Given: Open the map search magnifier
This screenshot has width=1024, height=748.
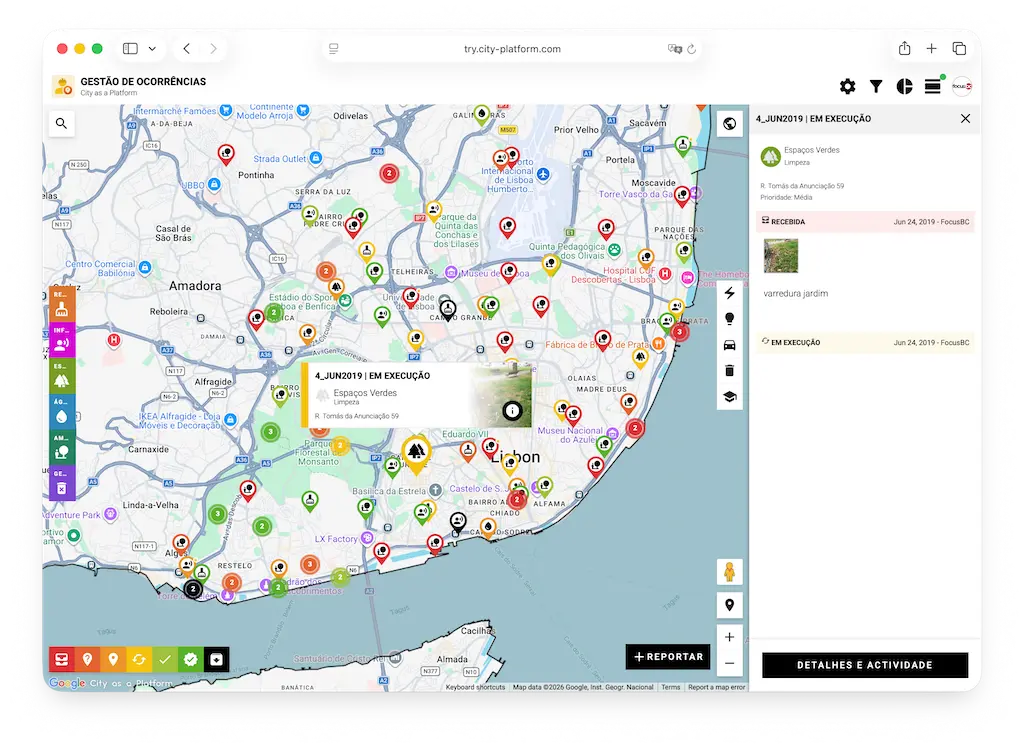Looking at the screenshot, I should [x=62, y=123].
